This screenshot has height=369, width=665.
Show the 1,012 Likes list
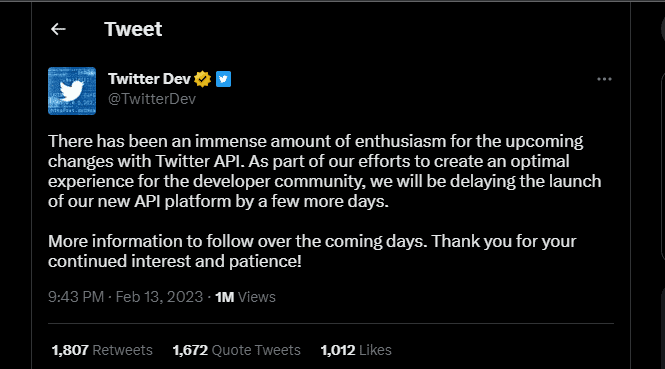coord(356,350)
